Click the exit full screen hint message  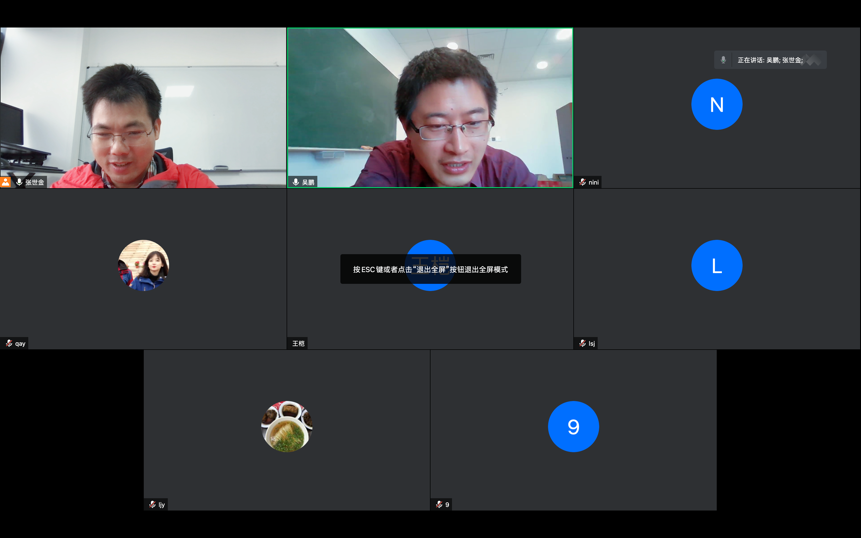pos(430,269)
